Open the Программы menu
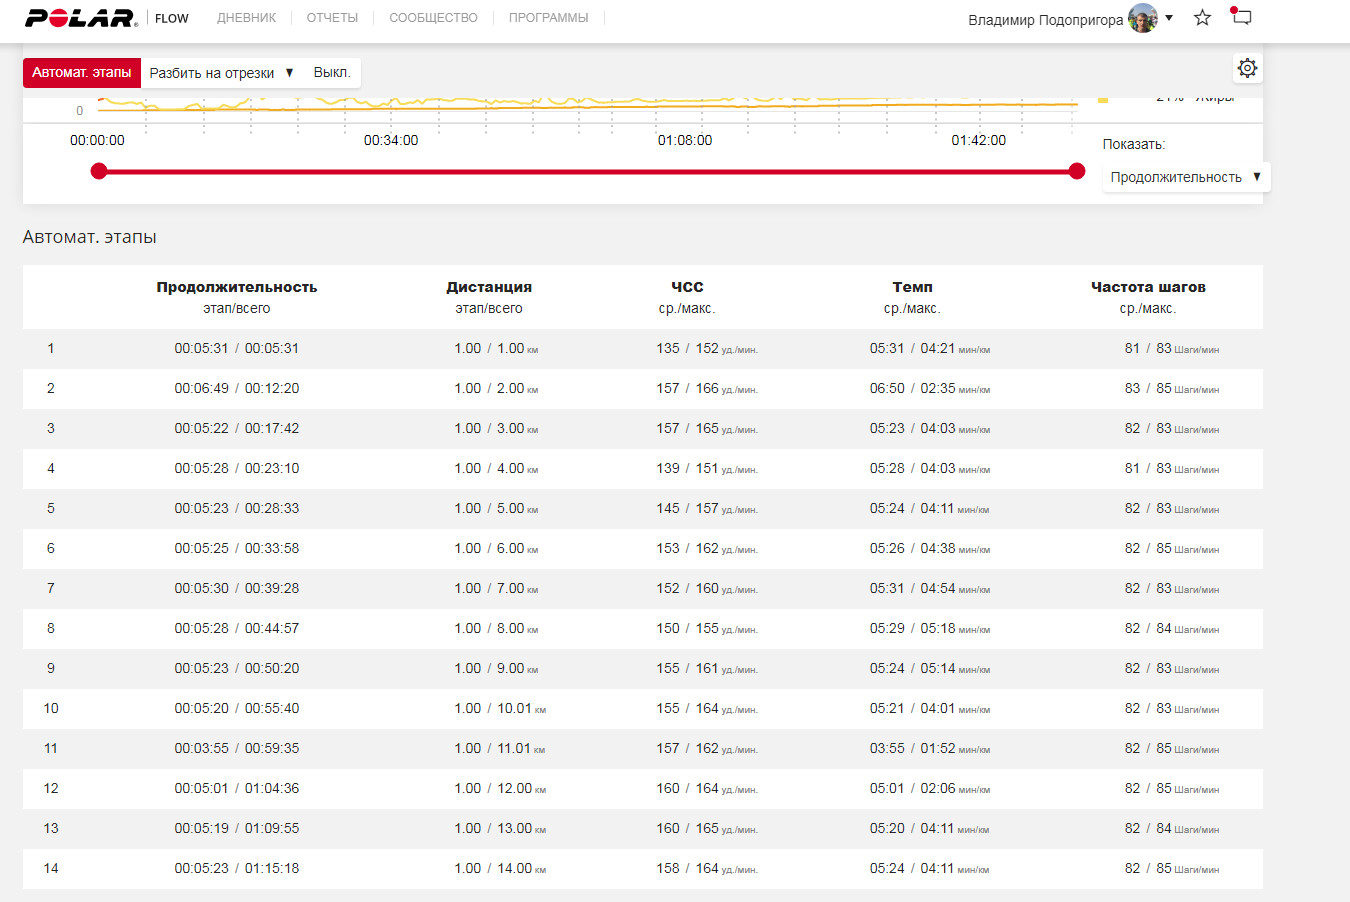Viewport: 1350px width, 902px height. coord(548,18)
